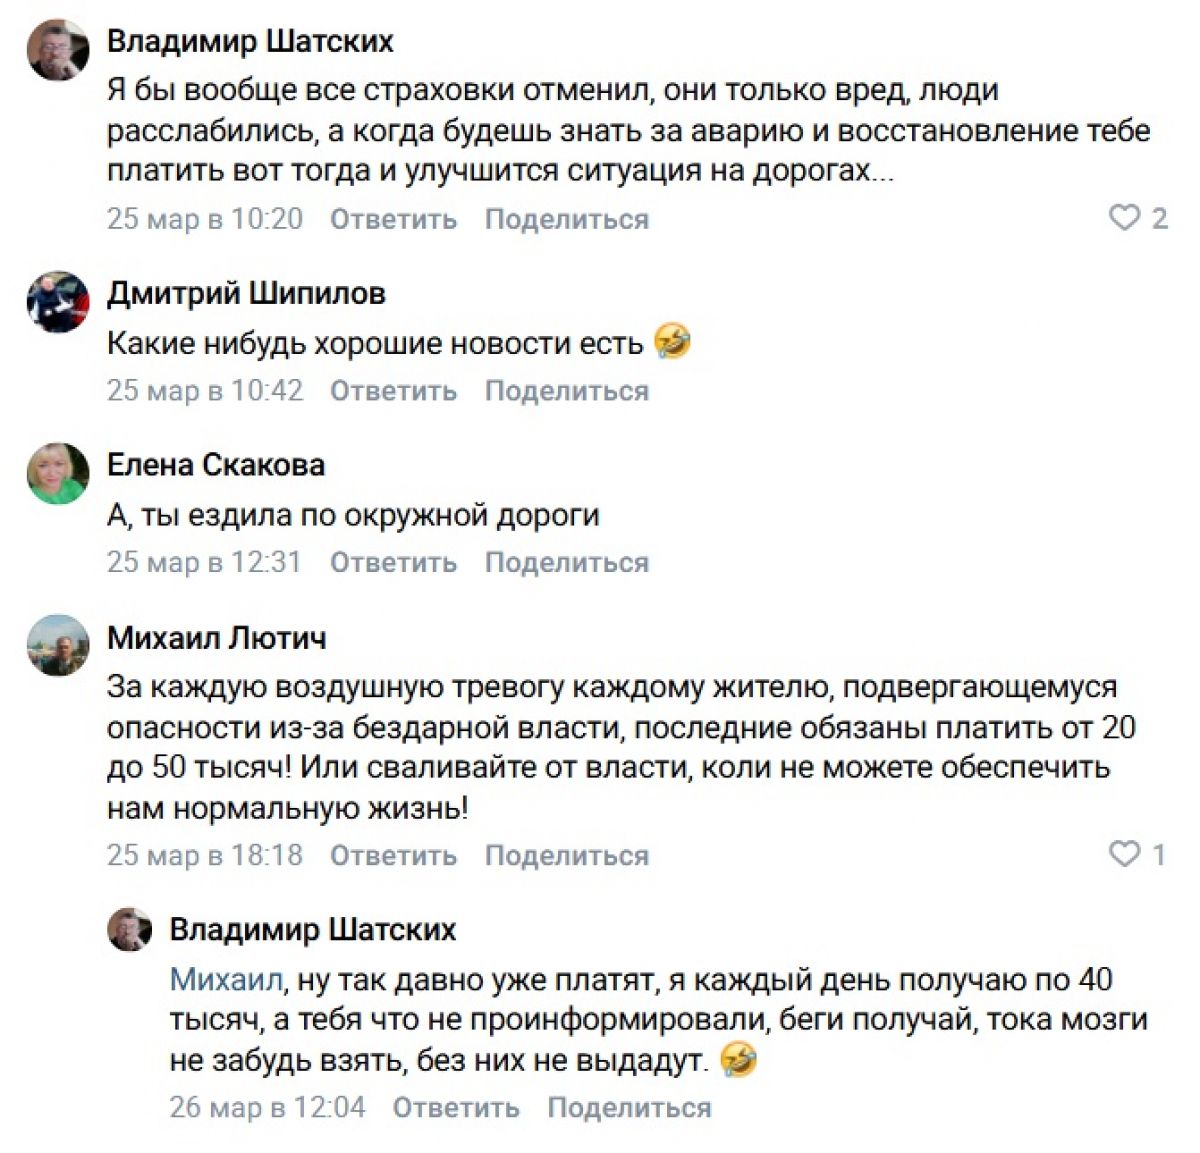The width and height of the screenshot is (1200, 1153).
Task: Reply to Дмитрий Шипилов's comment
Action: coord(393,391)
